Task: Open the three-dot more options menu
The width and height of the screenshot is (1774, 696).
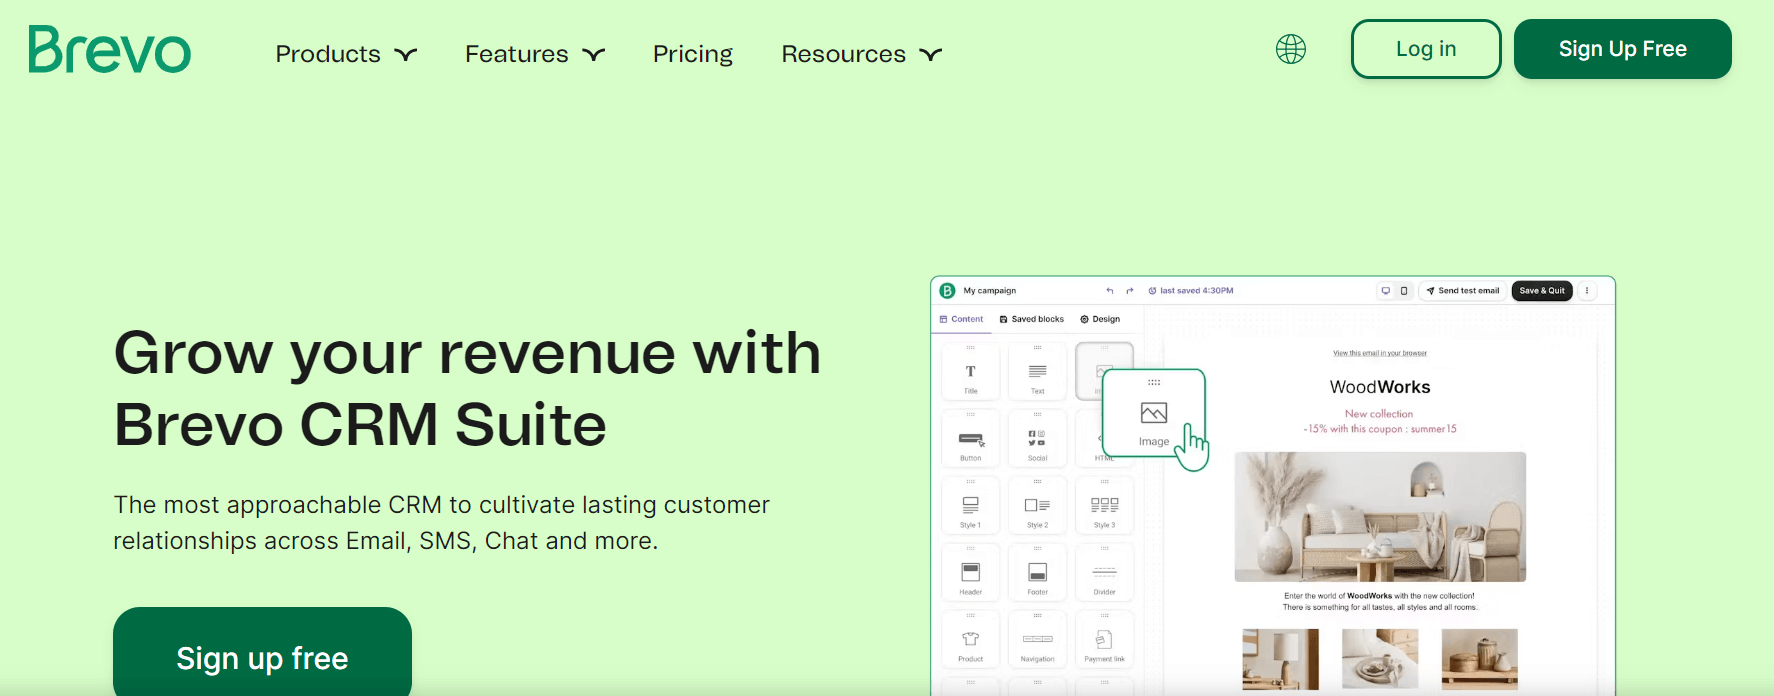Action: (x=1587, y=291)
